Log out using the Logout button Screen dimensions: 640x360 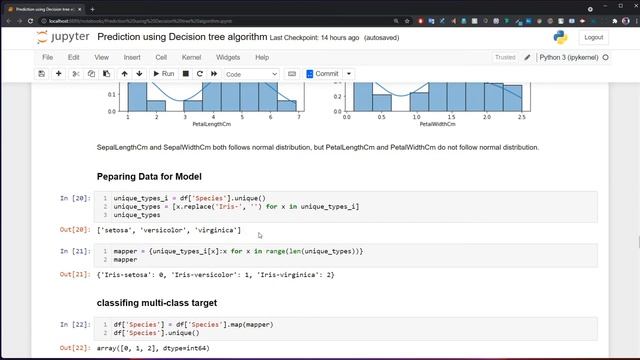coord(593,38)
